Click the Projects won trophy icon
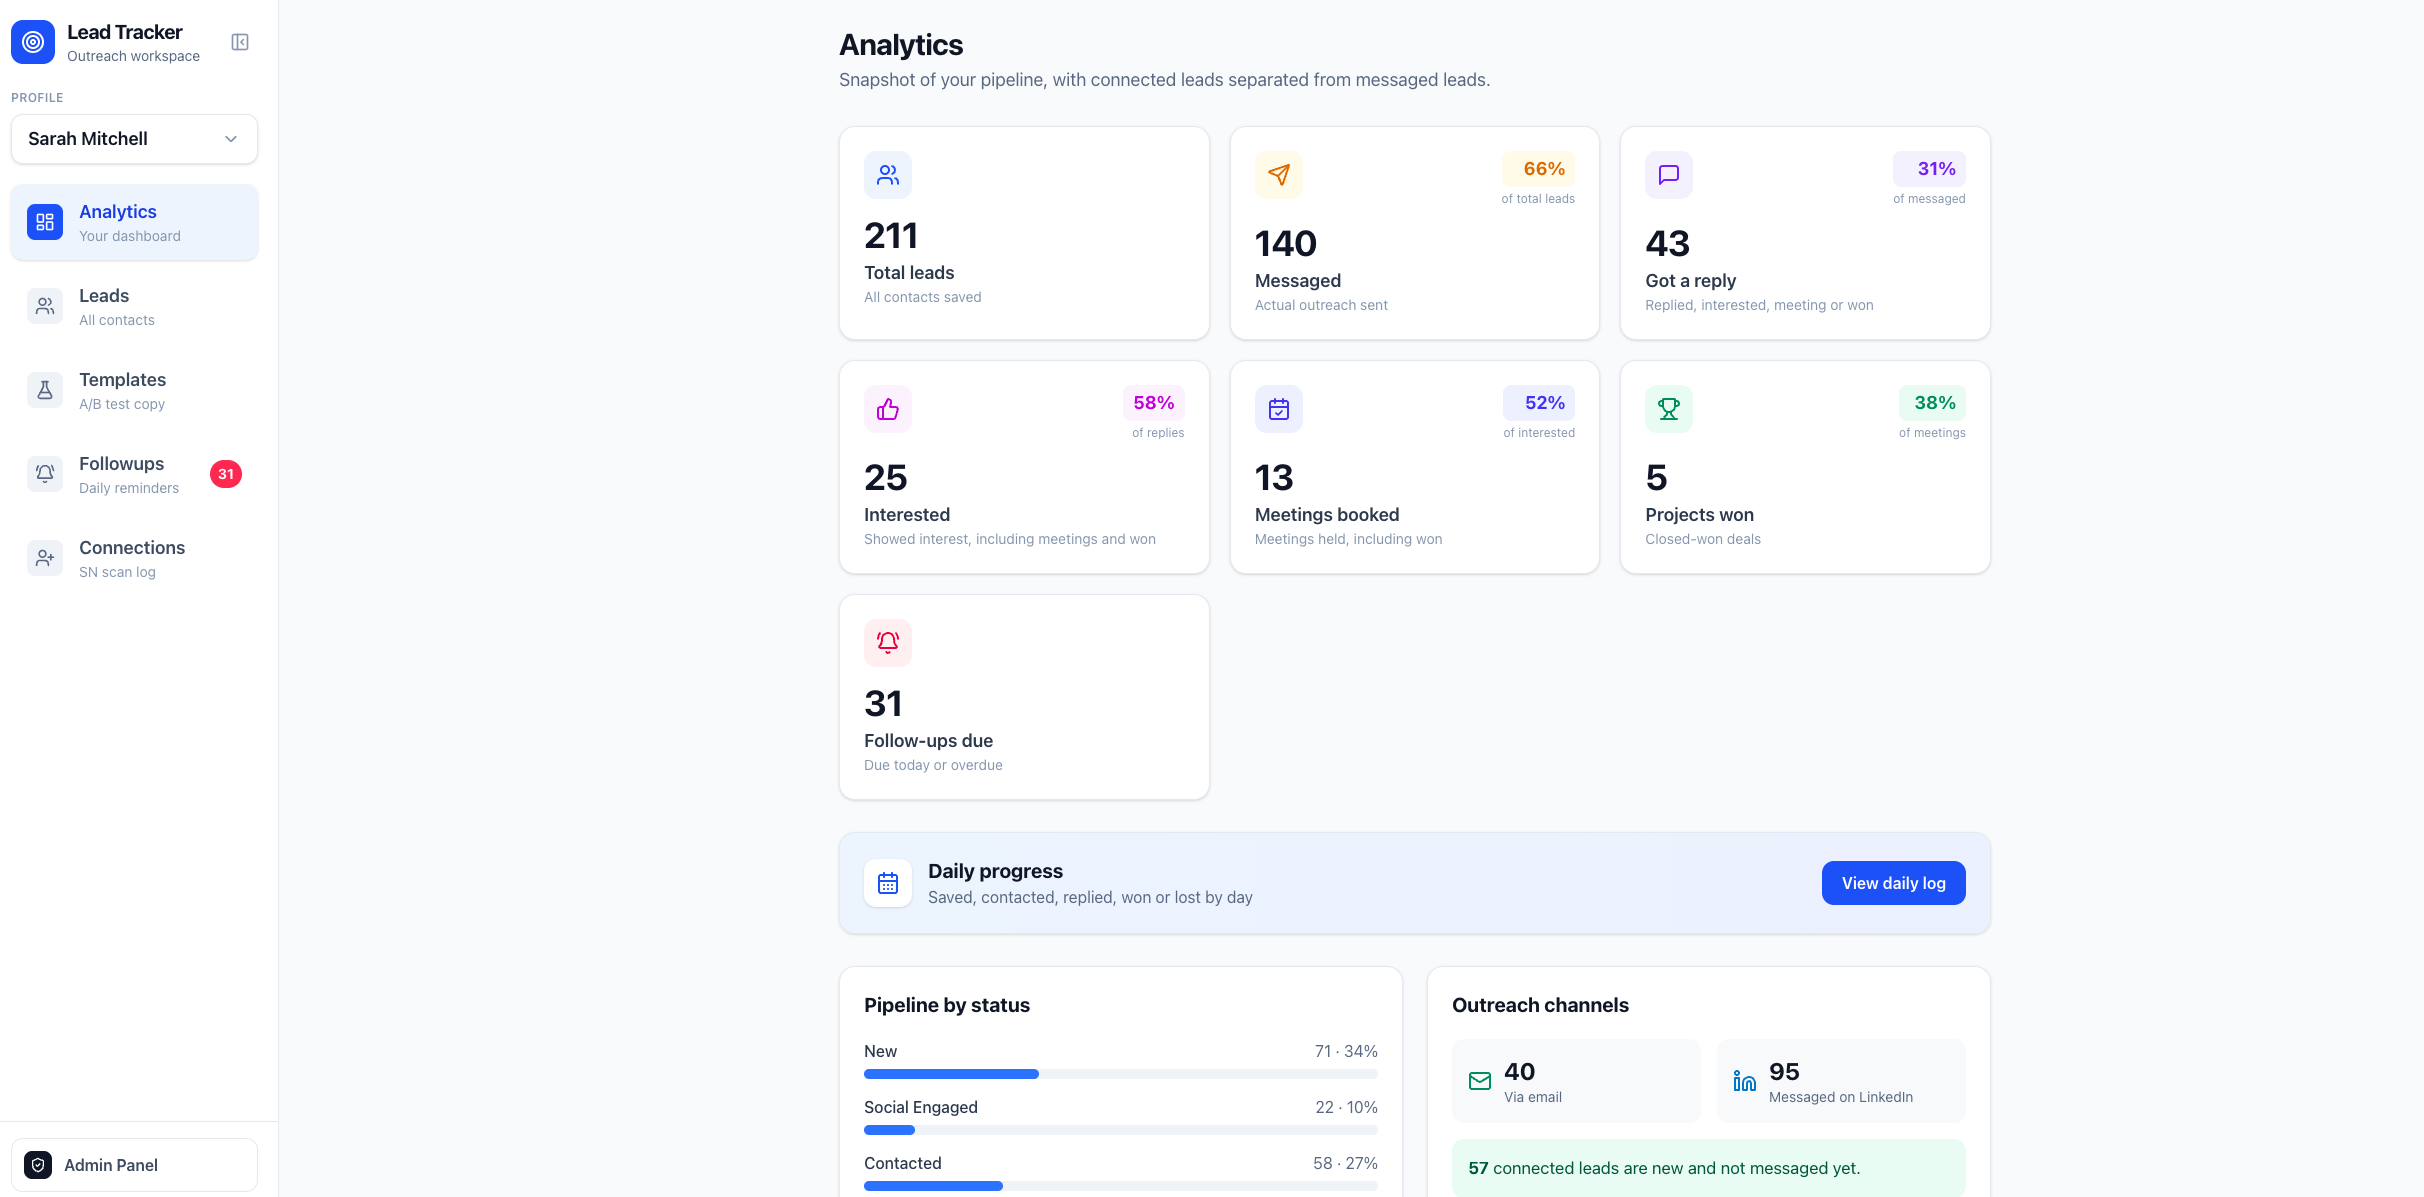The width and height of the screenshot is (2424, 1197). click(1669, 409)
